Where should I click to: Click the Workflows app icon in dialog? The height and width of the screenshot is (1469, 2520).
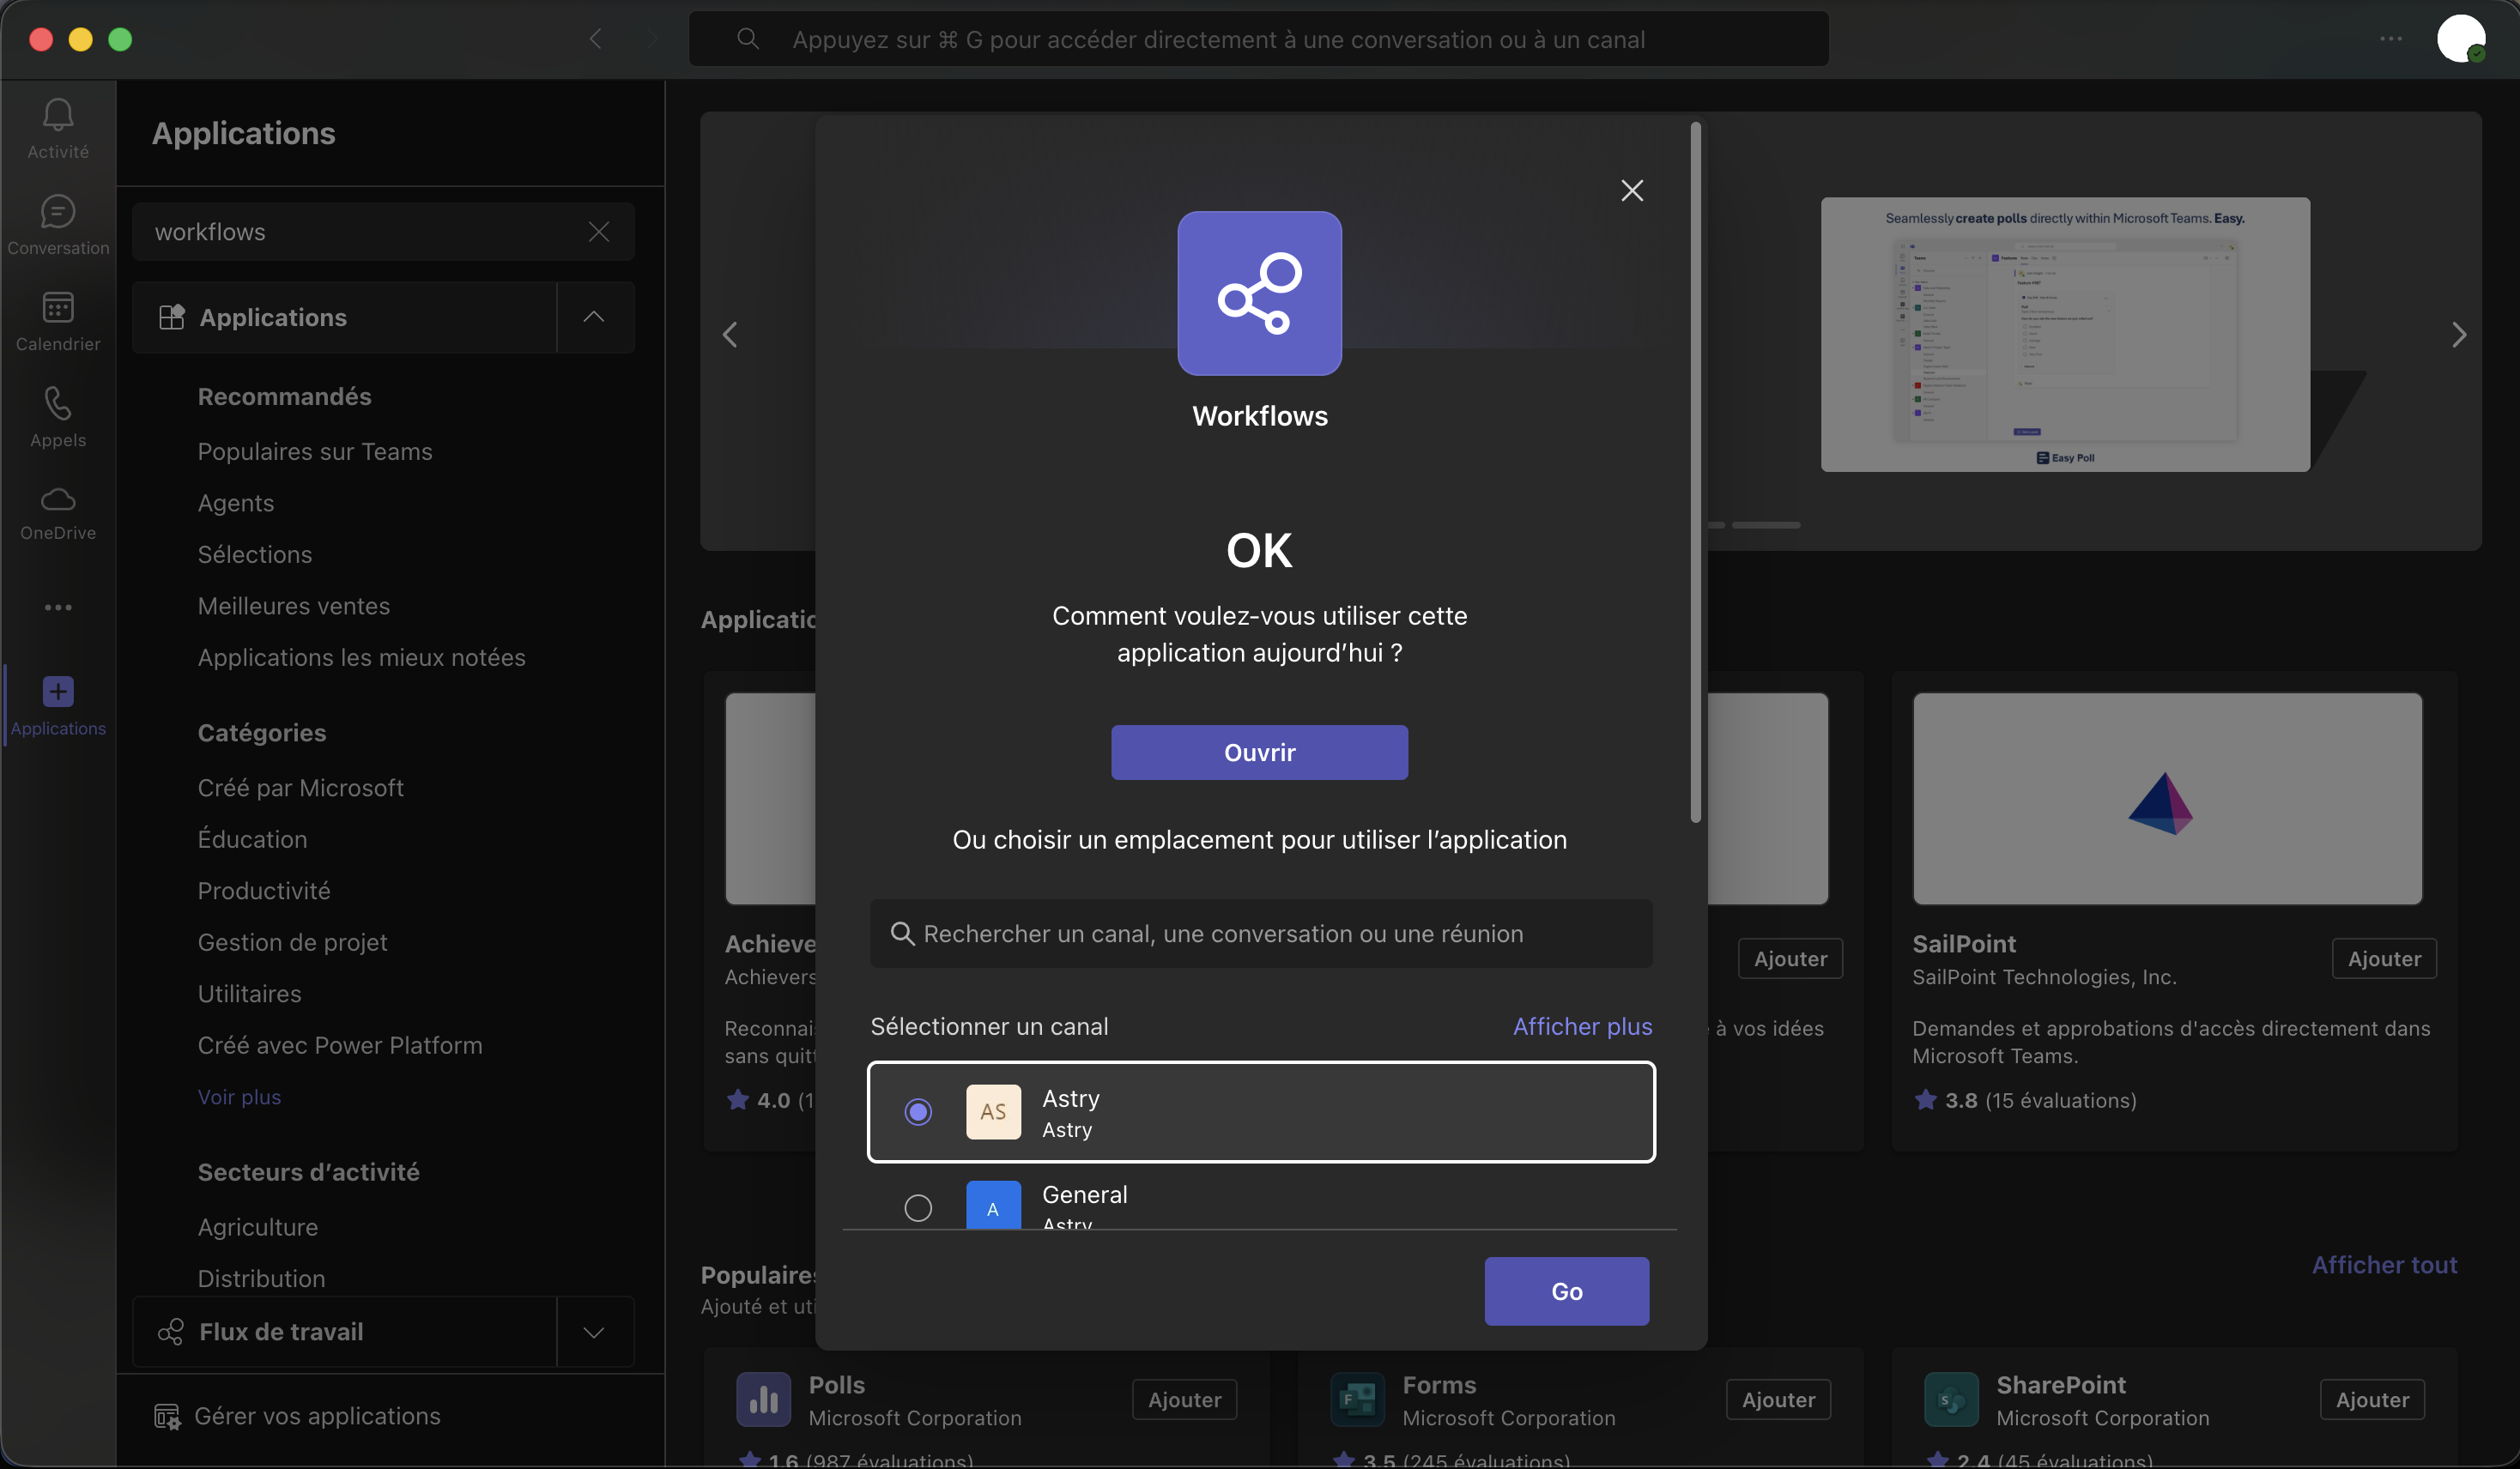click(x=1259, y=293)
